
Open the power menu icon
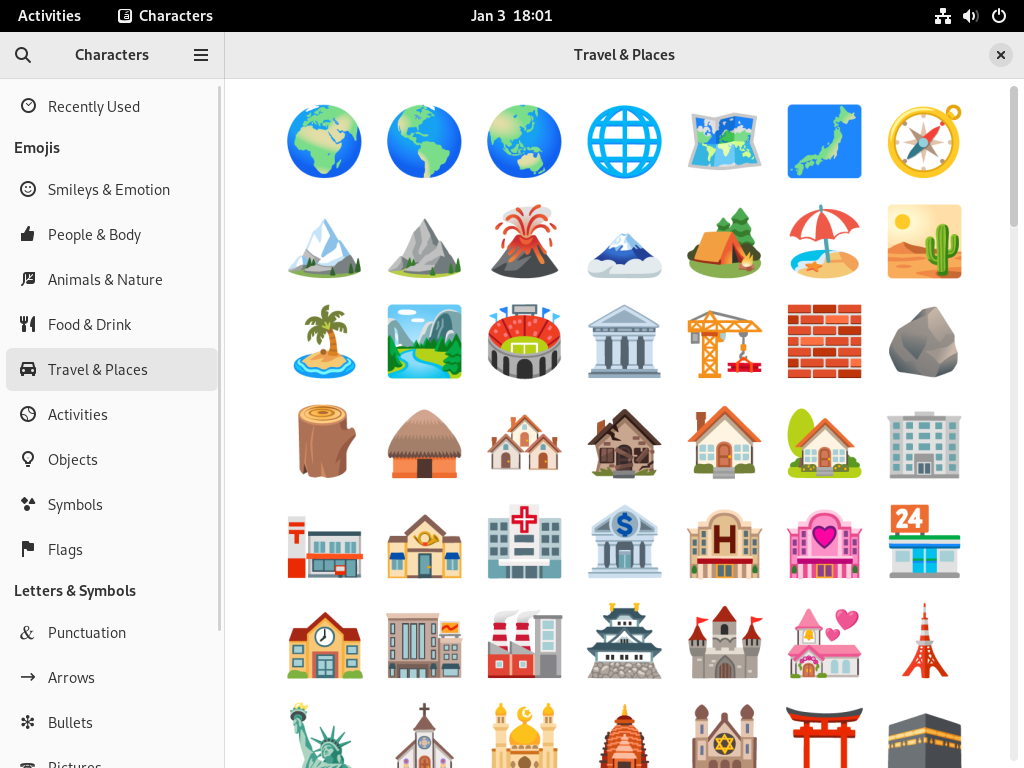coord(999,16)
